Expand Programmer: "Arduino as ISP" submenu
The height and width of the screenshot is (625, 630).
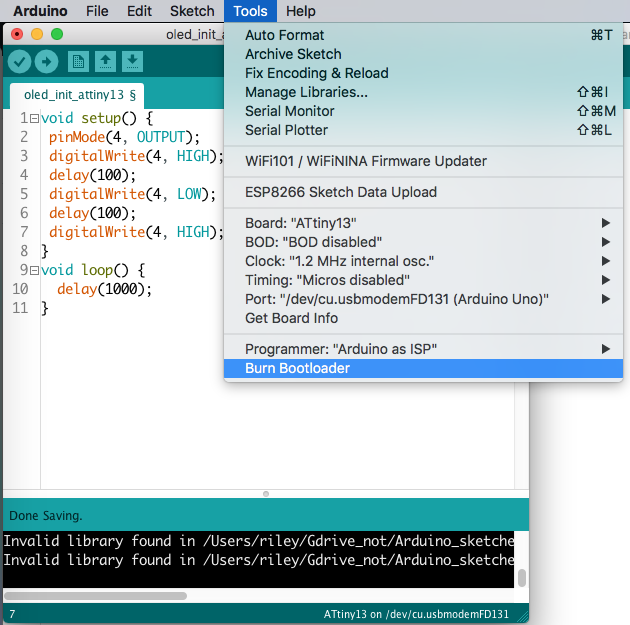tap(423, 349)
